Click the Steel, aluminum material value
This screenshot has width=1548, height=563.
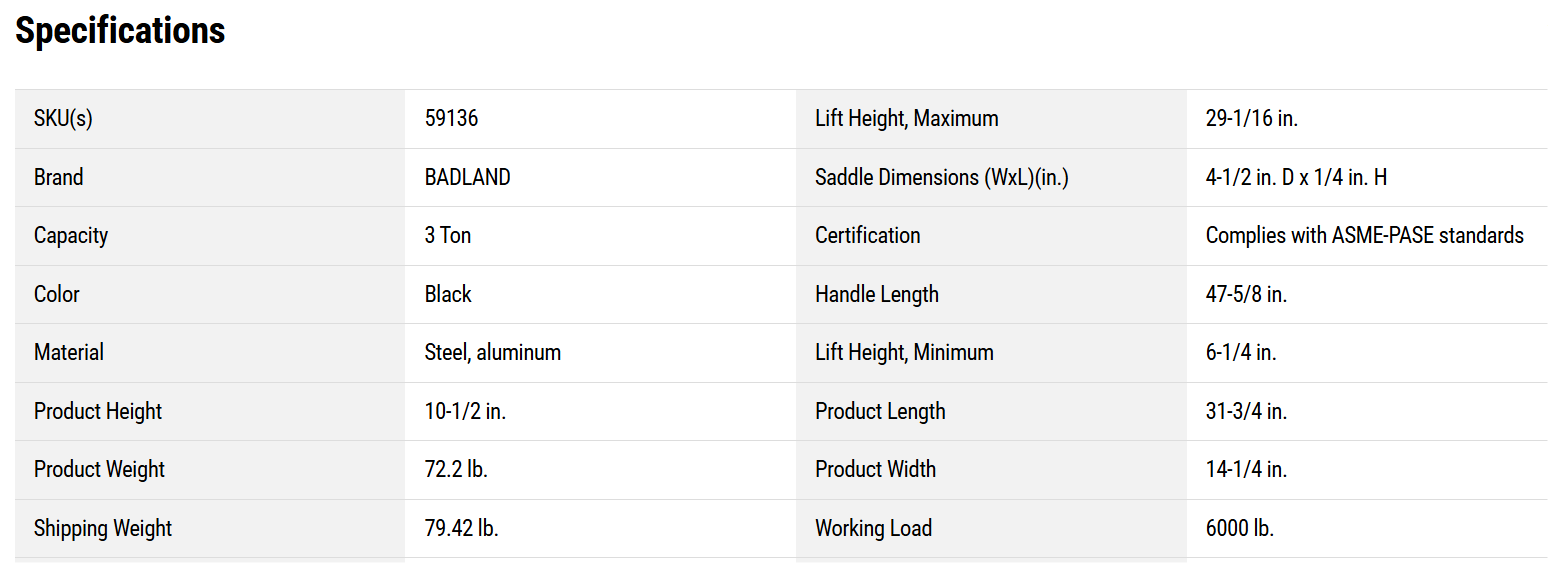[x=492, y=352]
